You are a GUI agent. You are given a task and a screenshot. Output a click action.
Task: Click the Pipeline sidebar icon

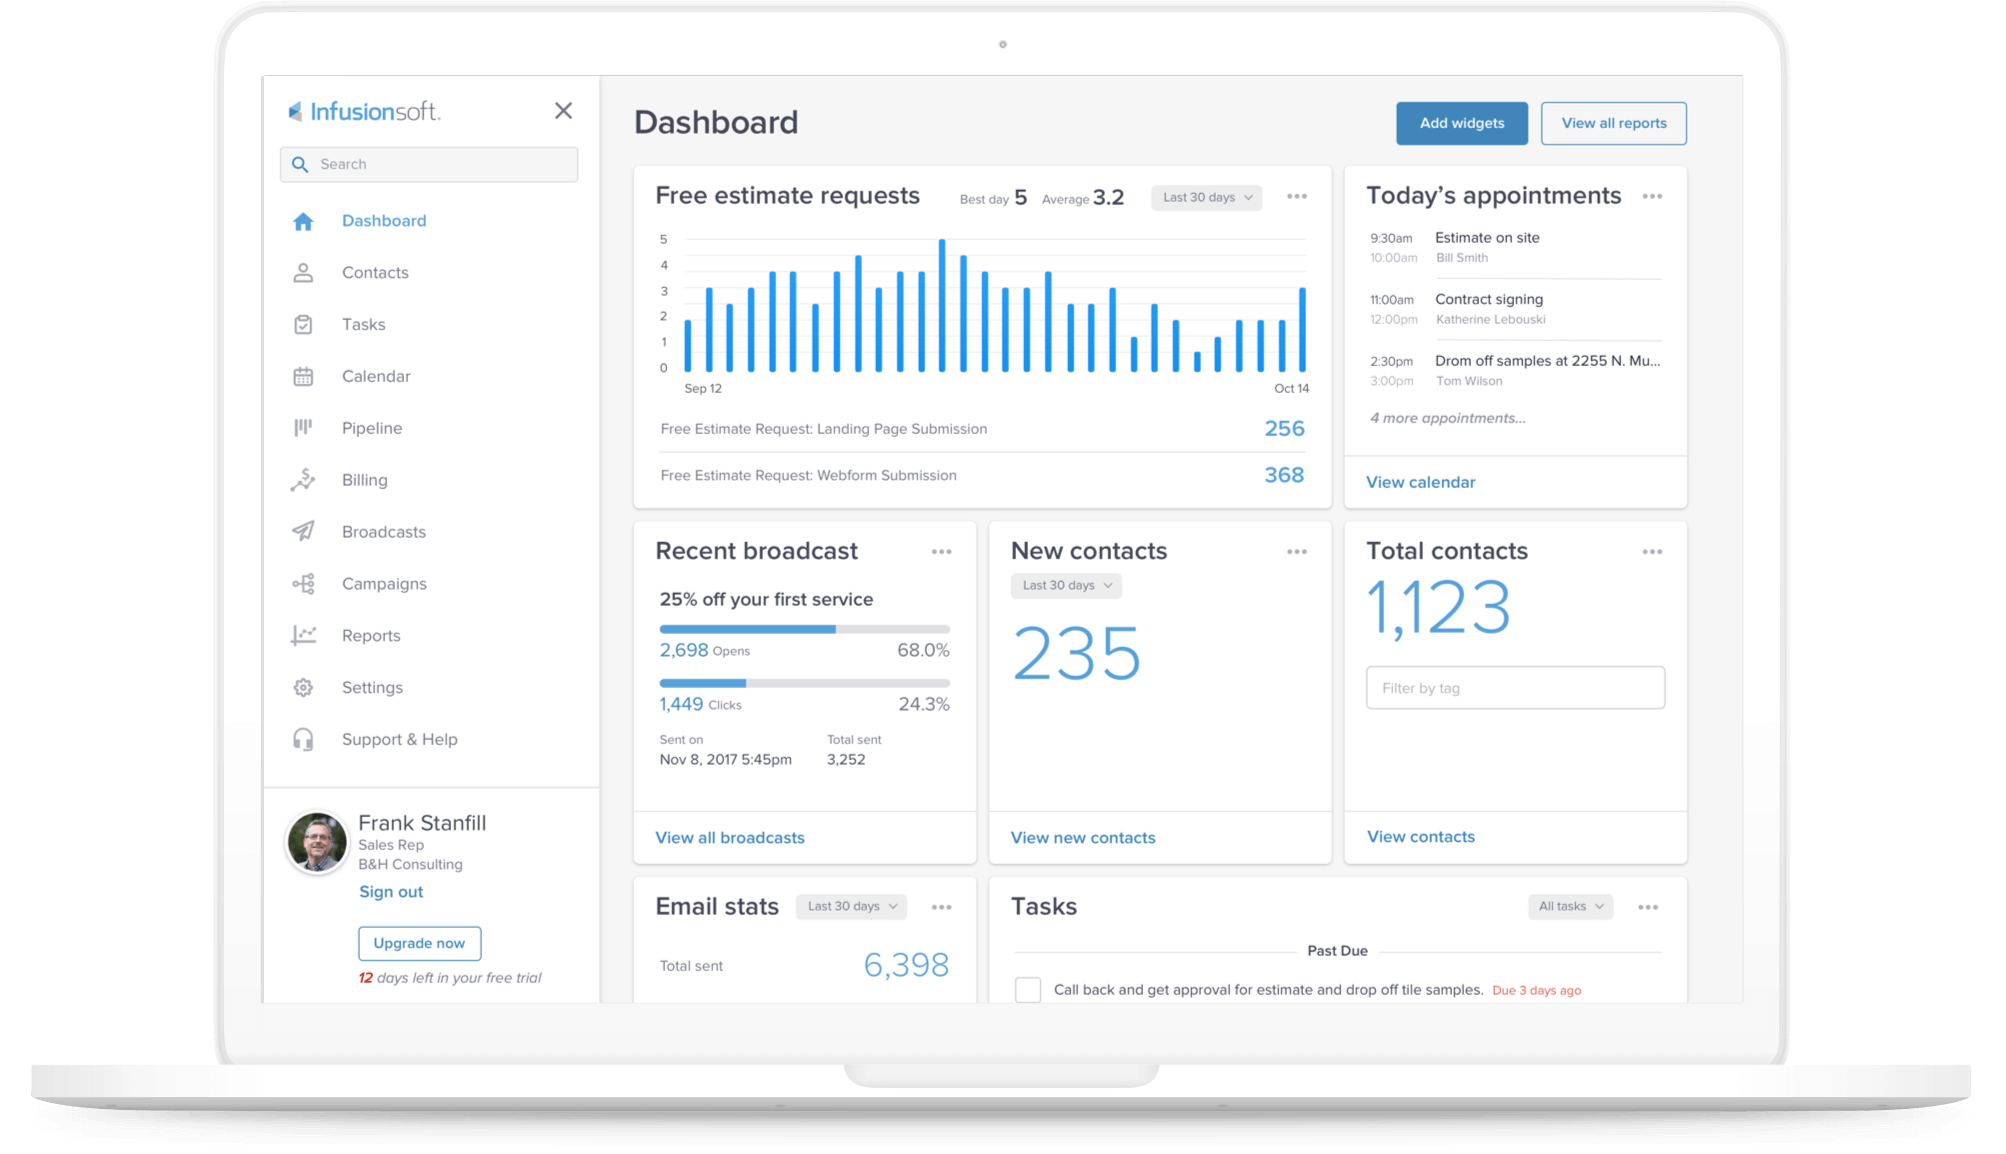click(x=303, y=428)
